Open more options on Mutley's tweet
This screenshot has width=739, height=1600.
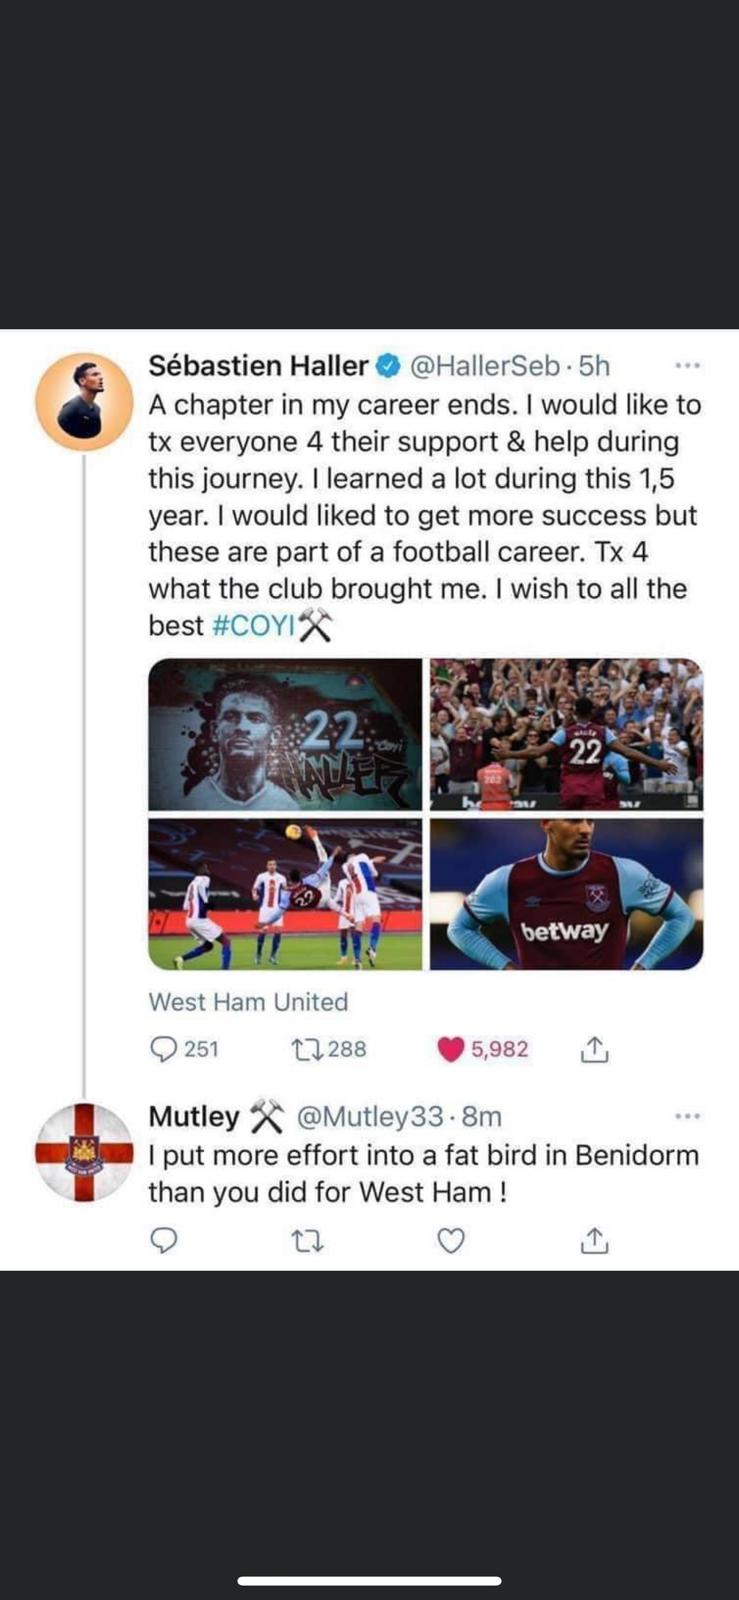(687, 1116)
